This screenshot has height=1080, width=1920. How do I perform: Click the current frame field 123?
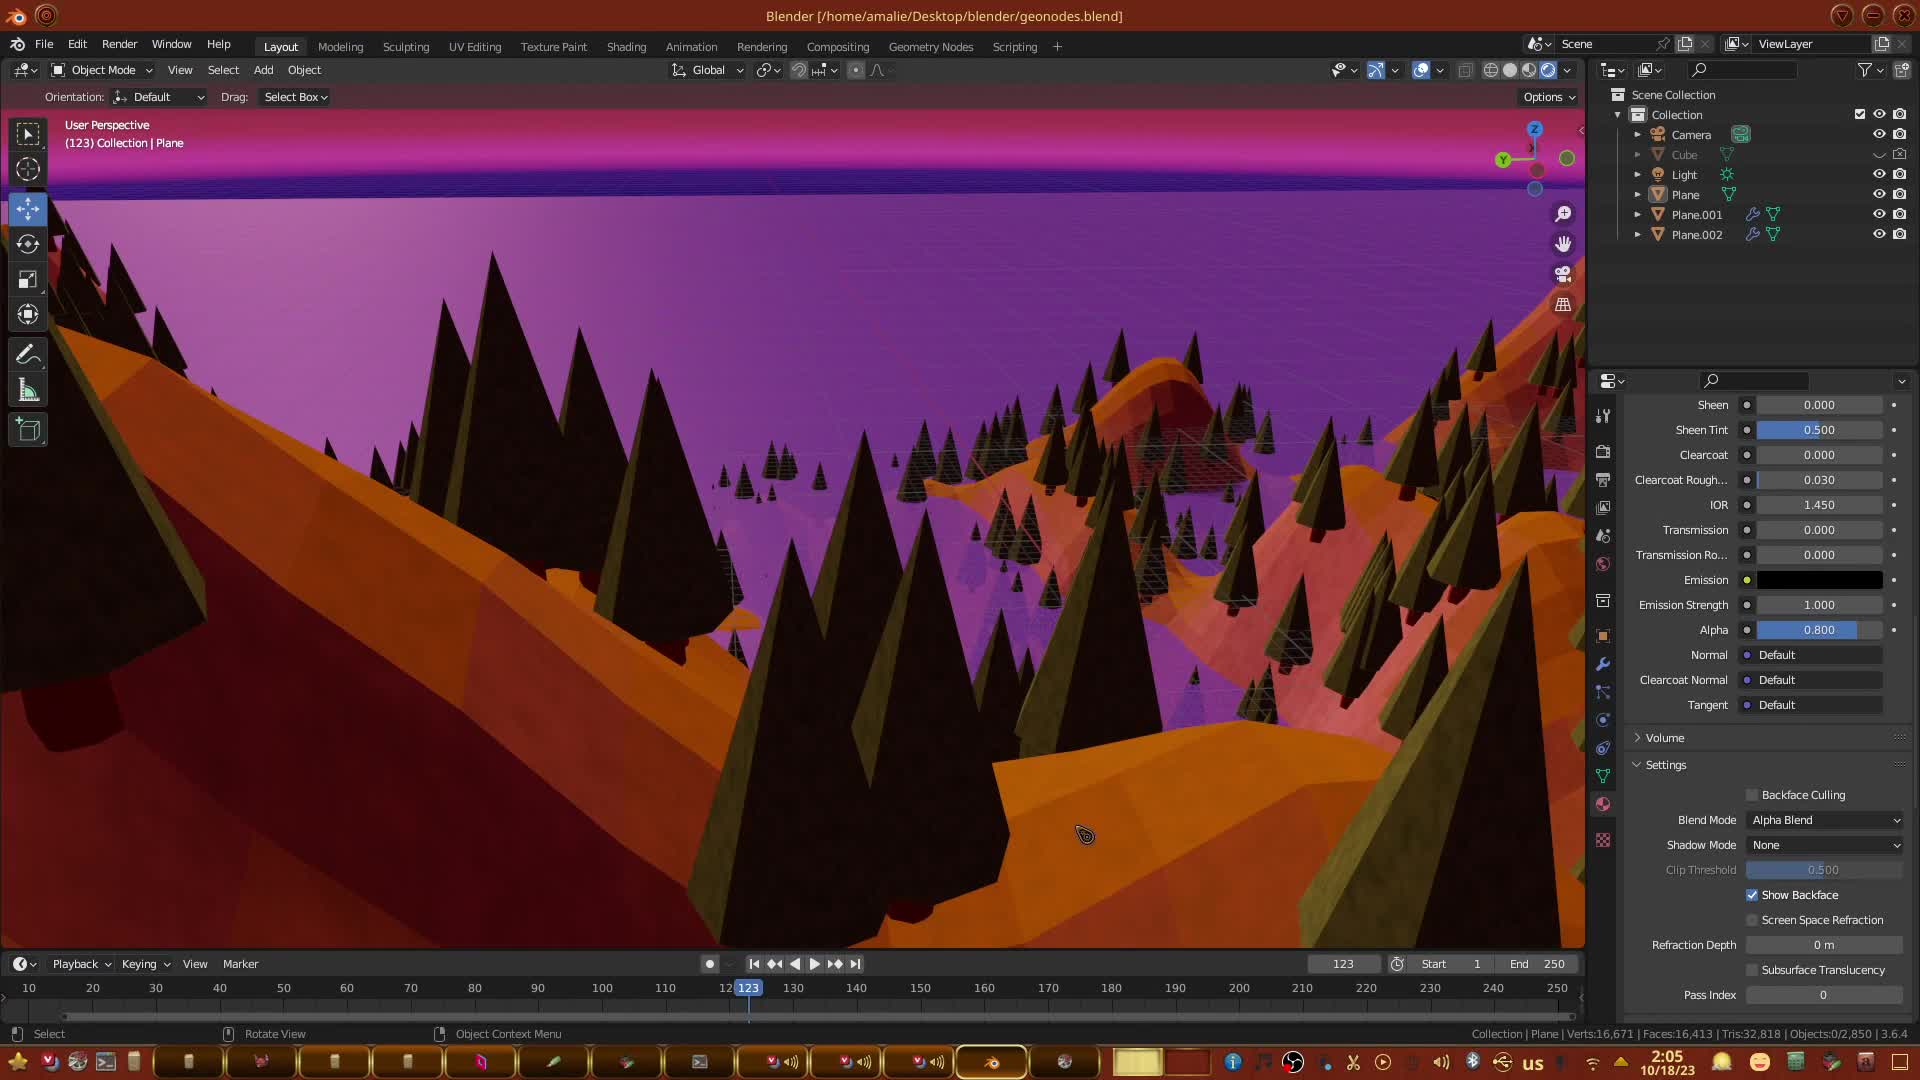(x=1342, y=964)
